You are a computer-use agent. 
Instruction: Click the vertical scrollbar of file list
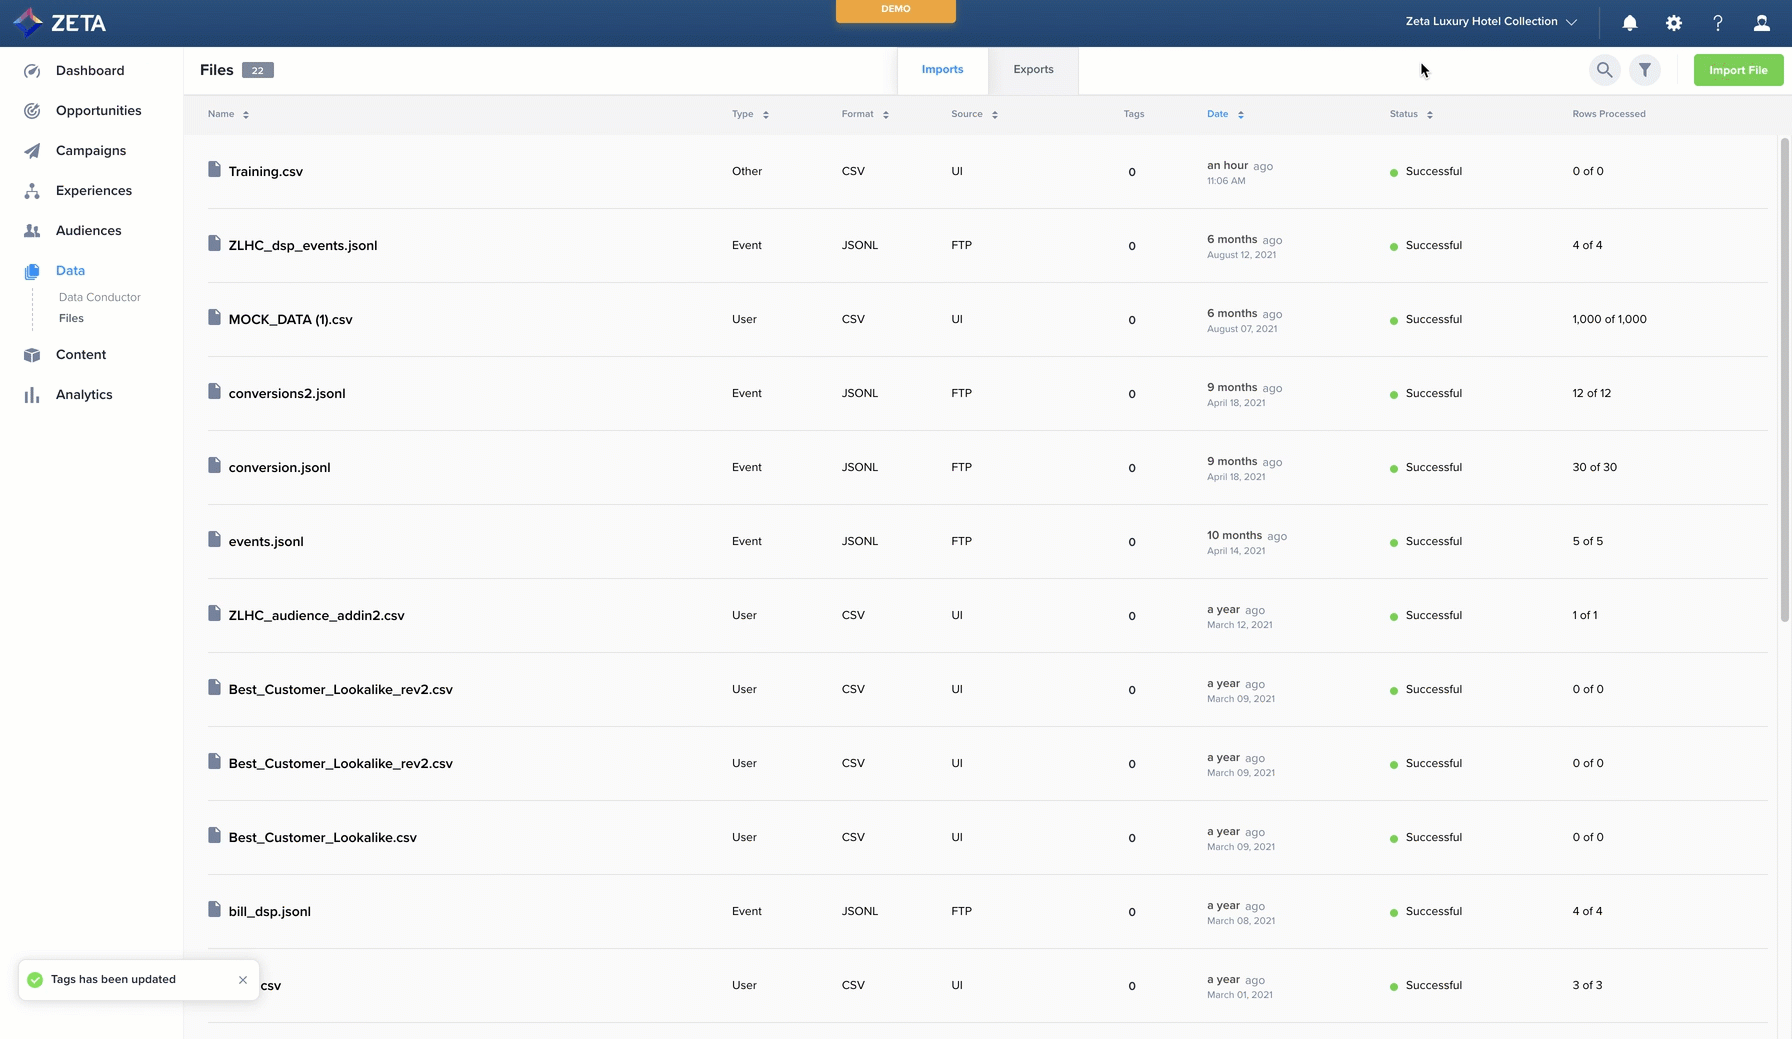(1784, 380)
